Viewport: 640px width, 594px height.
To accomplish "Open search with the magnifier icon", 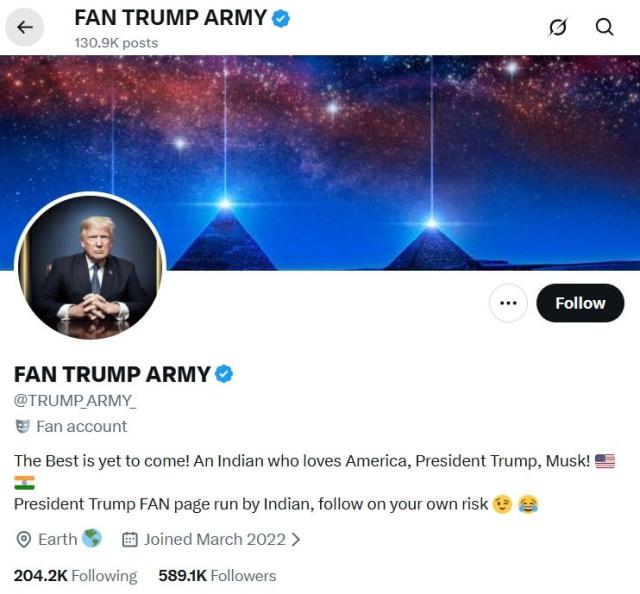I will click(604, 28).
